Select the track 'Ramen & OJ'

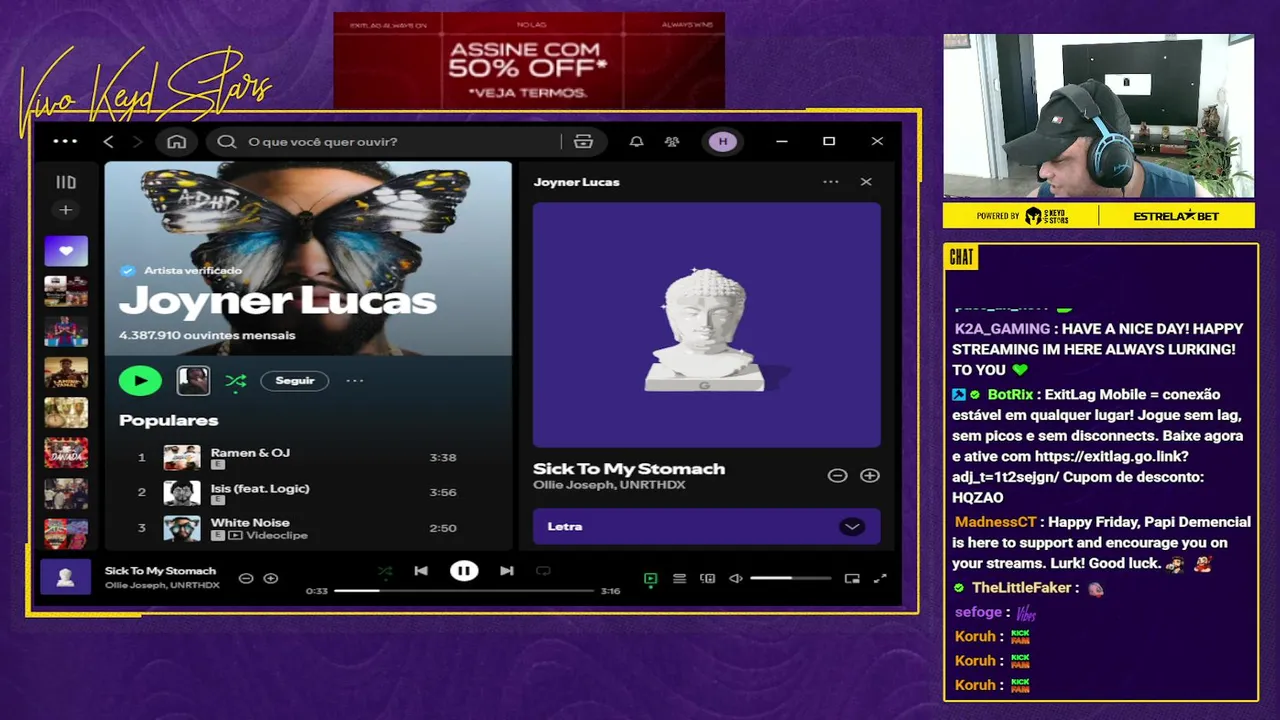250,452
